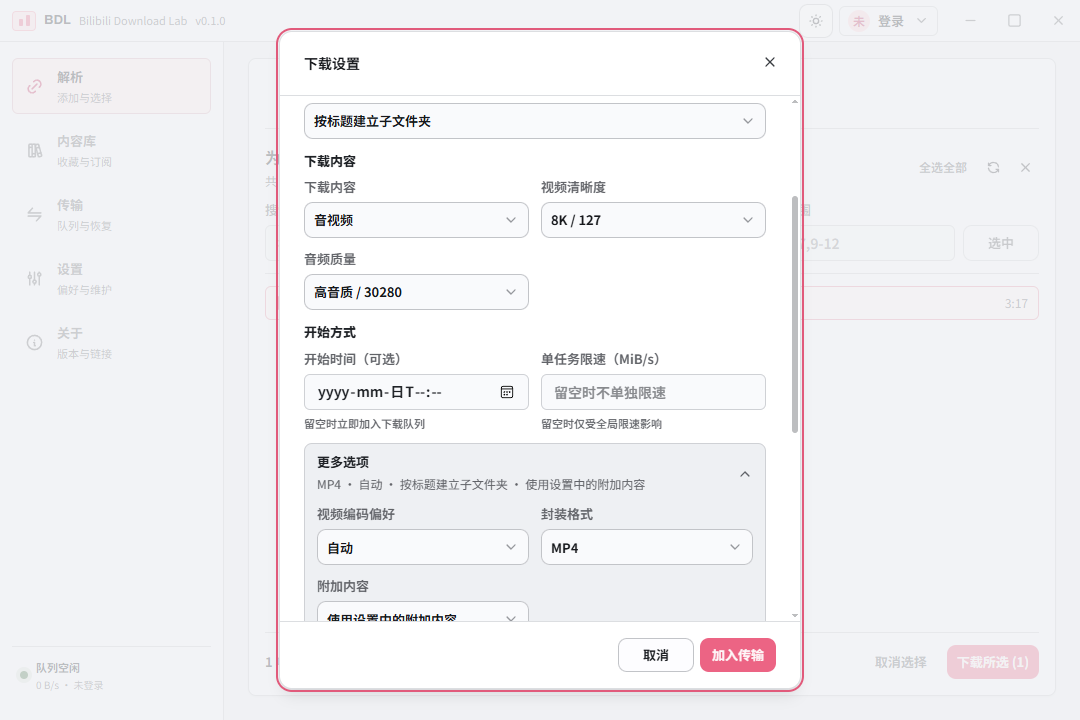Screen dimensions: 1080x720
Task: Click the 取消 button
Action: tap(655, 655)
